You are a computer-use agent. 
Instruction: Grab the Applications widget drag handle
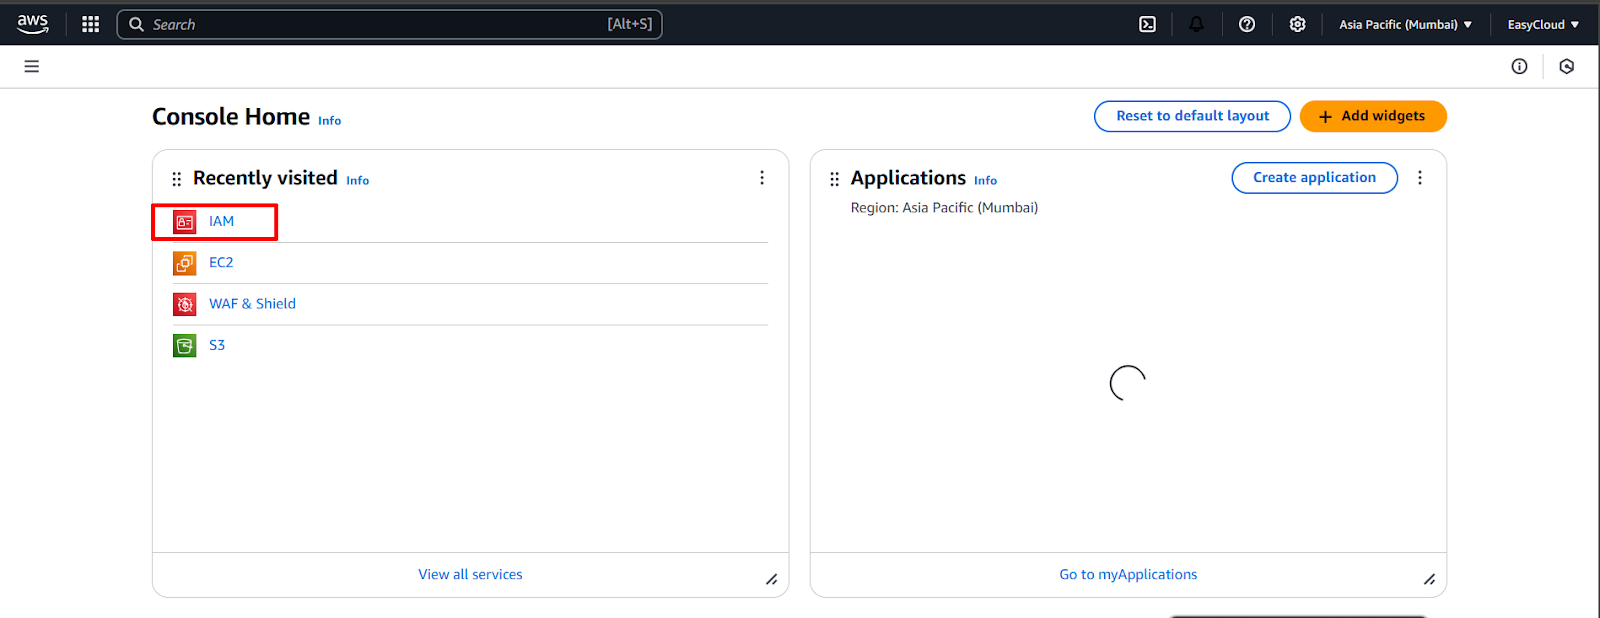[x=835, y=179]
